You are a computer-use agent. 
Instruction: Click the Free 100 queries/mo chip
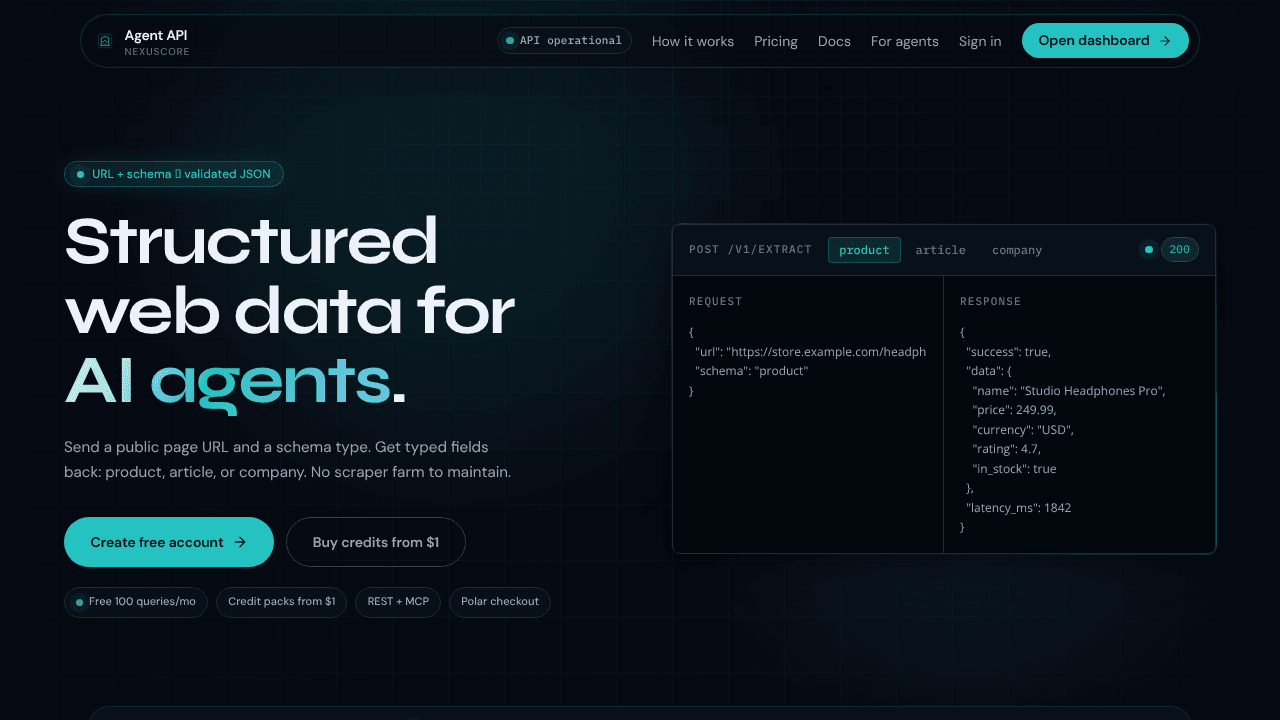pyautogui.click(x=136, y=602)
